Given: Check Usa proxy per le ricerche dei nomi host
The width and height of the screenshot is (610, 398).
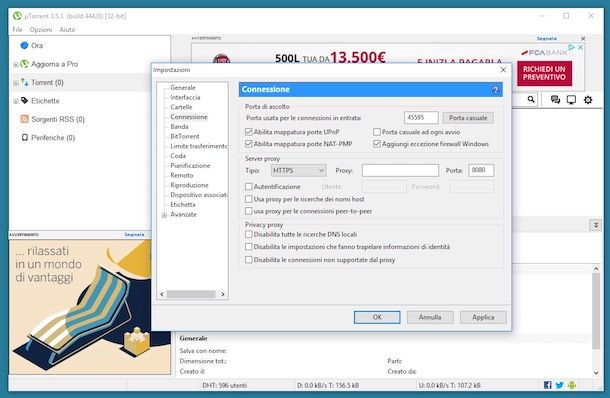Looking at the screenshot, I should [249, 199].
